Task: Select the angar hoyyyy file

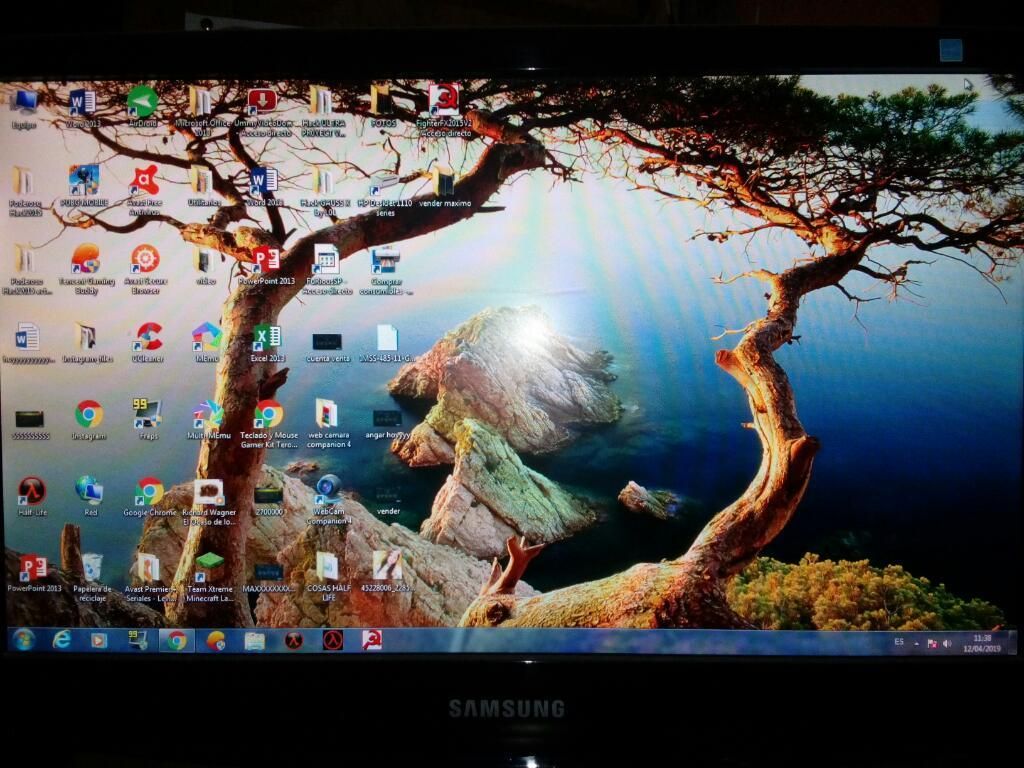Action: click(x=387, y=424)
